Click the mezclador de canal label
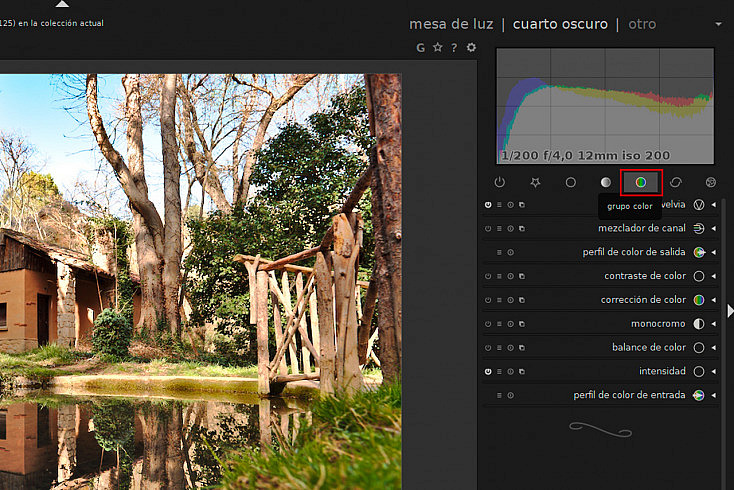The height and width of the screenshot is (490, 734). 642,228
